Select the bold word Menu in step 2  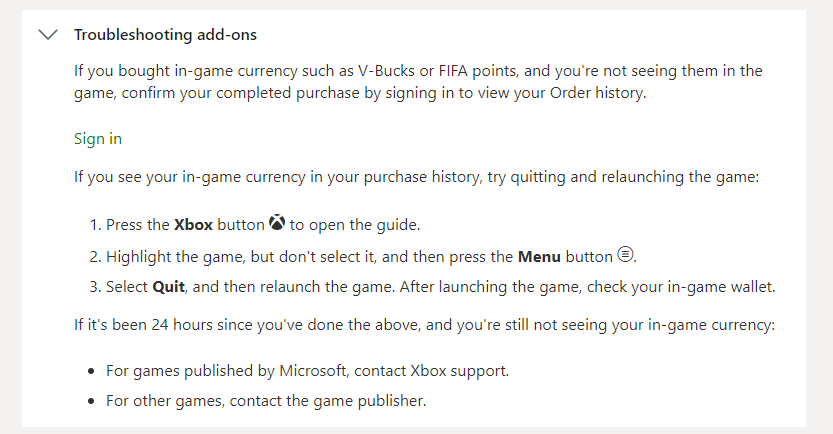539,257
